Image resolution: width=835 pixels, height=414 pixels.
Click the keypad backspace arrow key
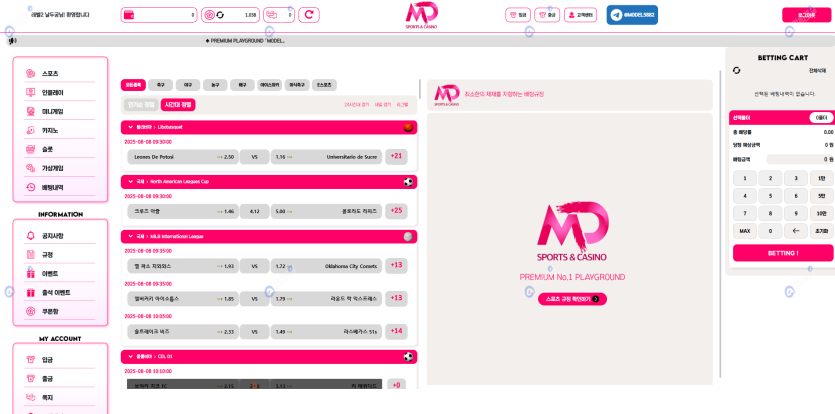coord(795,230)
